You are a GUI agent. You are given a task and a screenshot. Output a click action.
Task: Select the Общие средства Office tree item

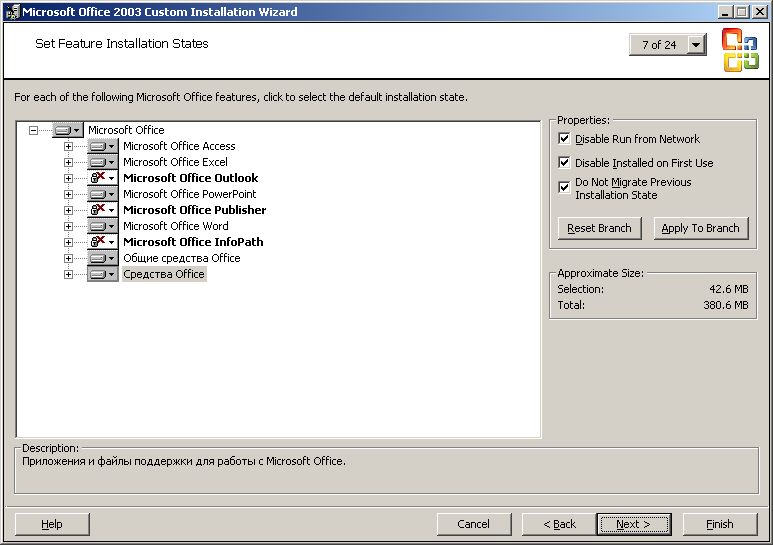click(x=181, y=258)
